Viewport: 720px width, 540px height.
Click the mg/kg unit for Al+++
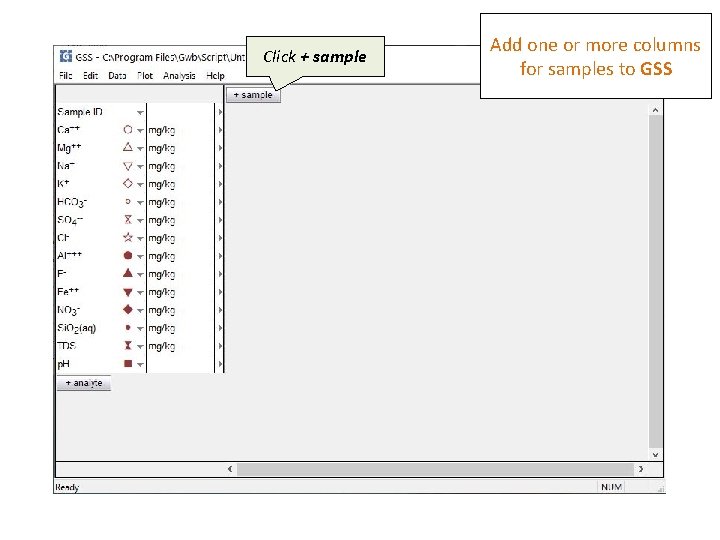pyautogui.click(x=162, y=256)
